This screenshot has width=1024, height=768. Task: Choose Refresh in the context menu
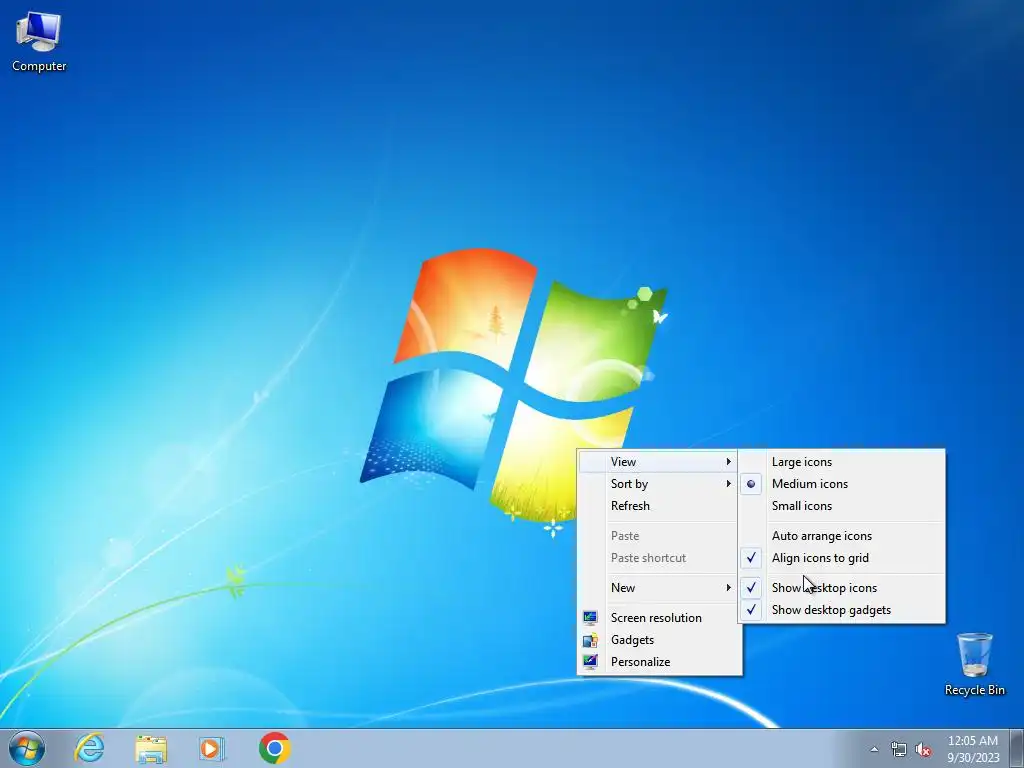pyautogui.click(x=659, y=506)
